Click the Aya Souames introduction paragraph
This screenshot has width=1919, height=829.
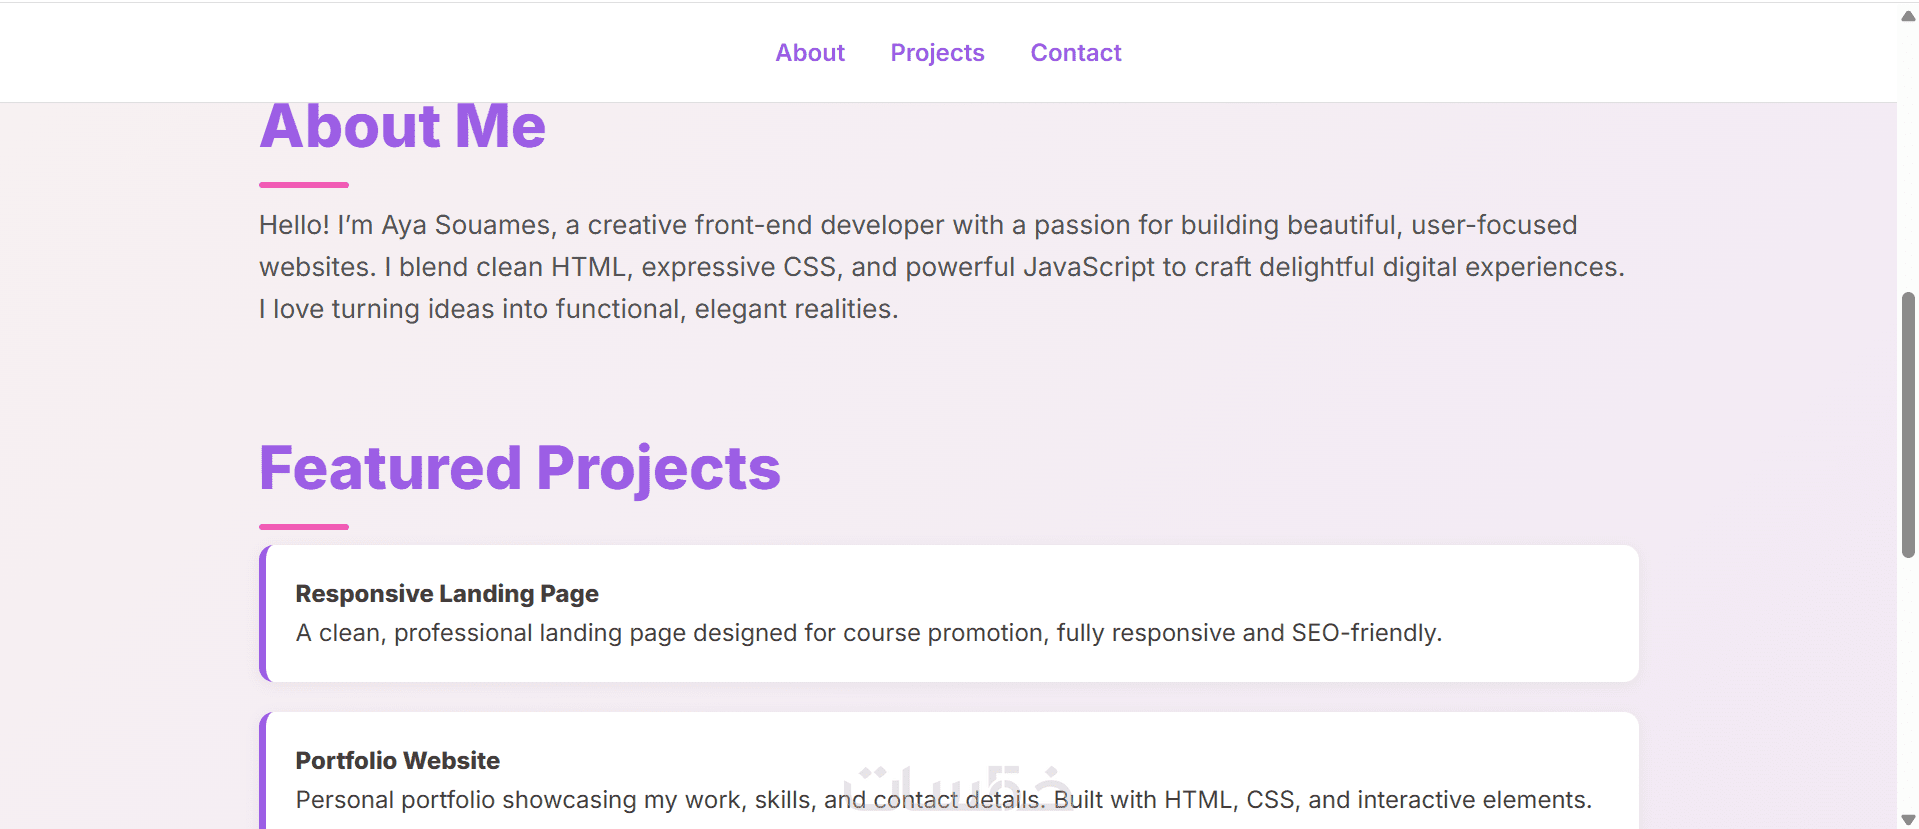pos(940,267)
